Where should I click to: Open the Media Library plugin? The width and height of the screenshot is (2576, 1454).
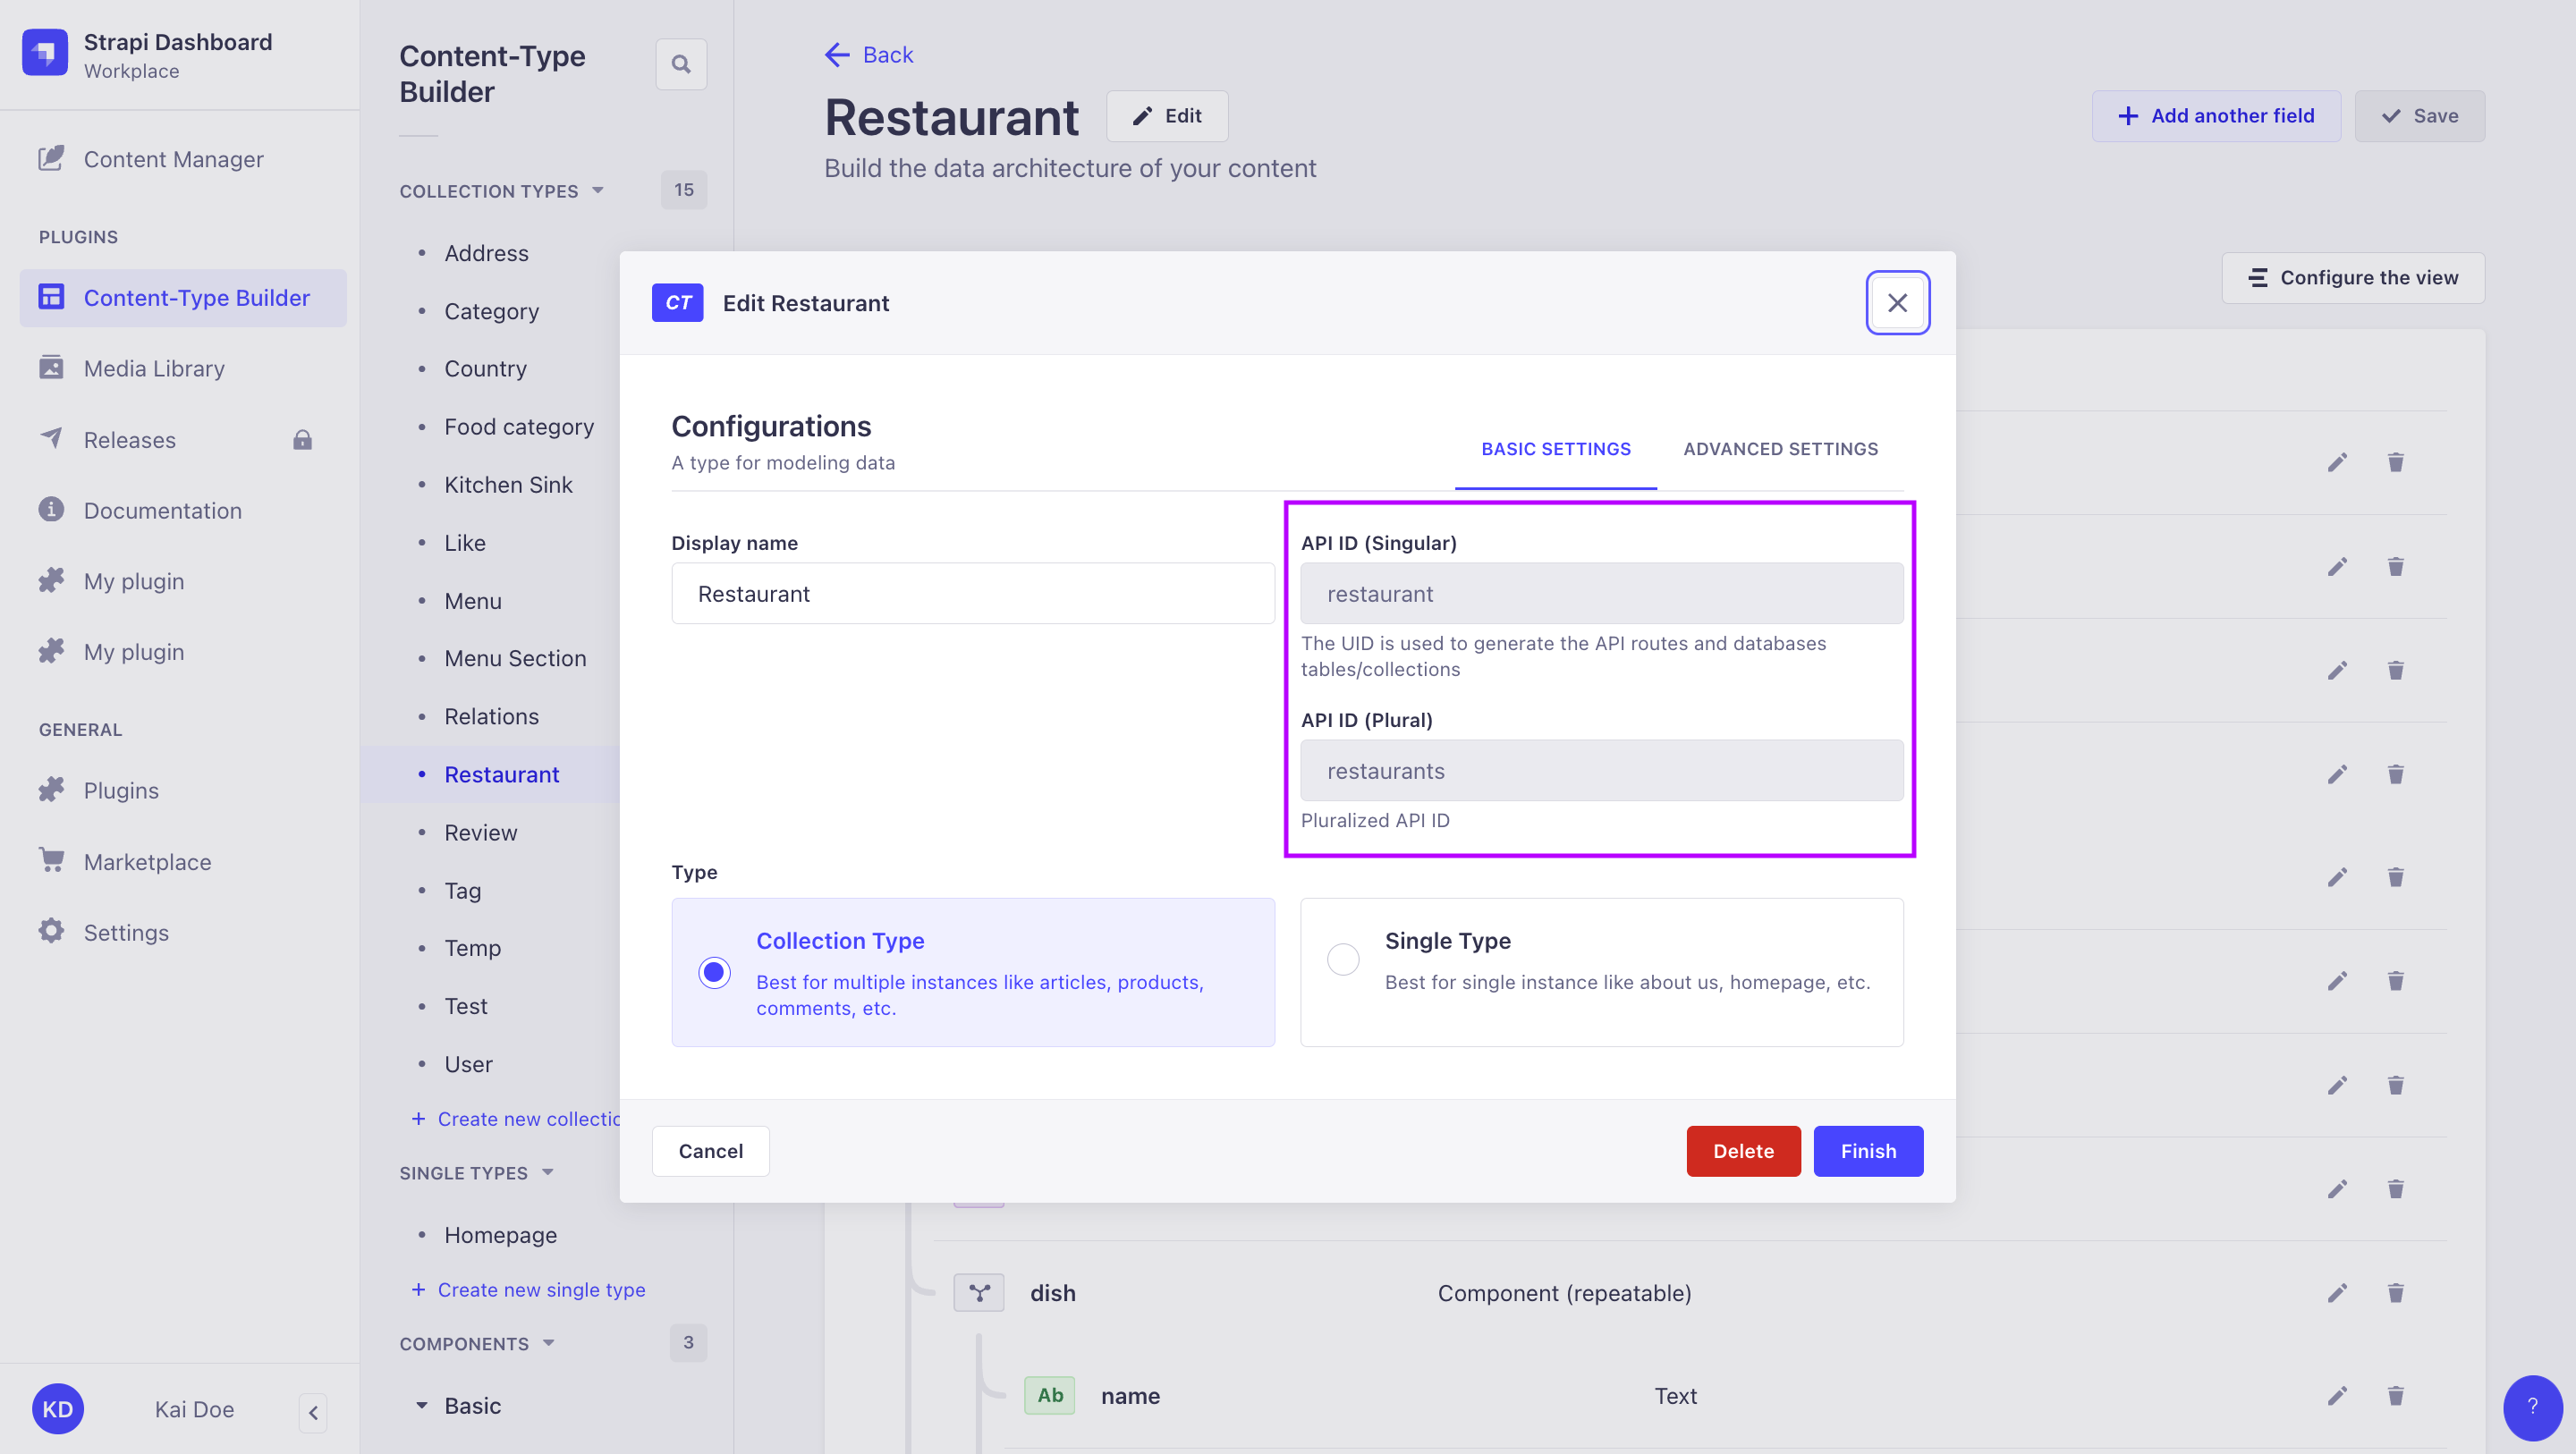(153, 368)
